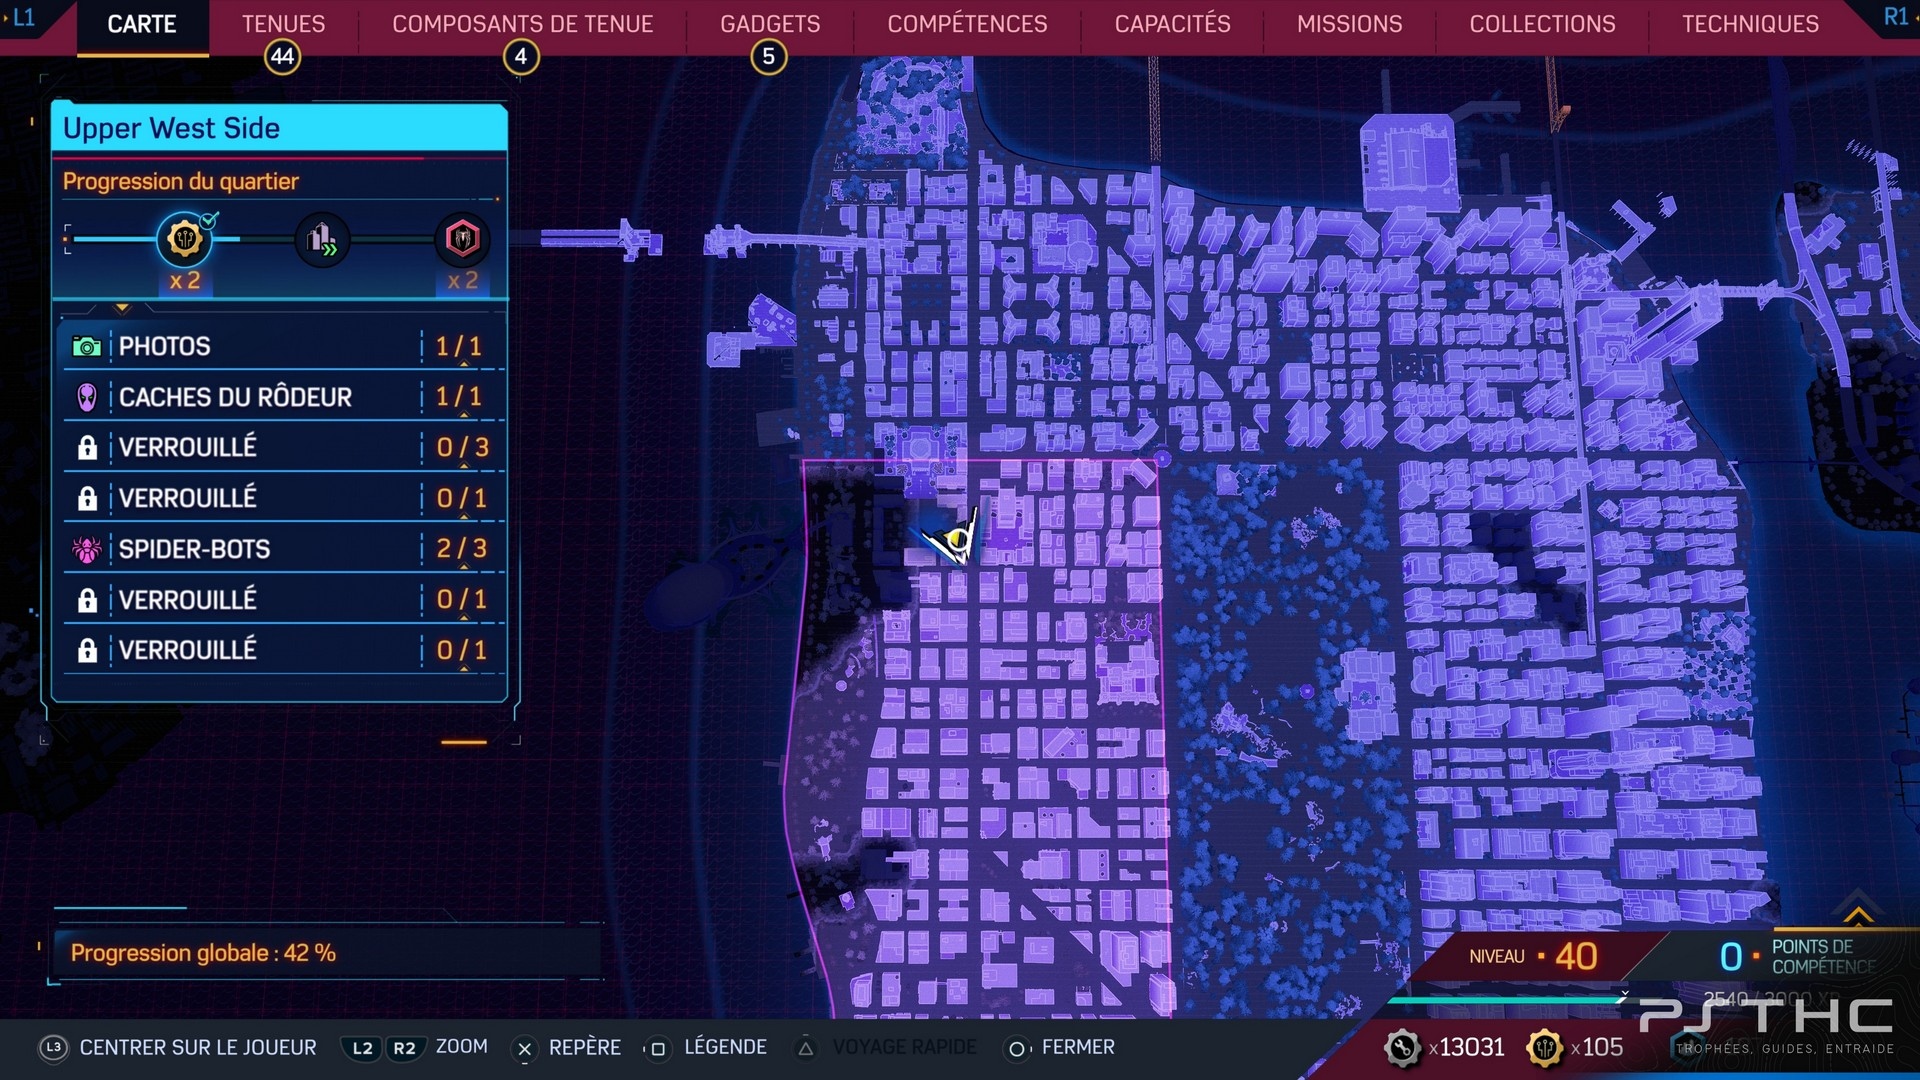Click the R2 zoom button icon

click(404, 1048)
